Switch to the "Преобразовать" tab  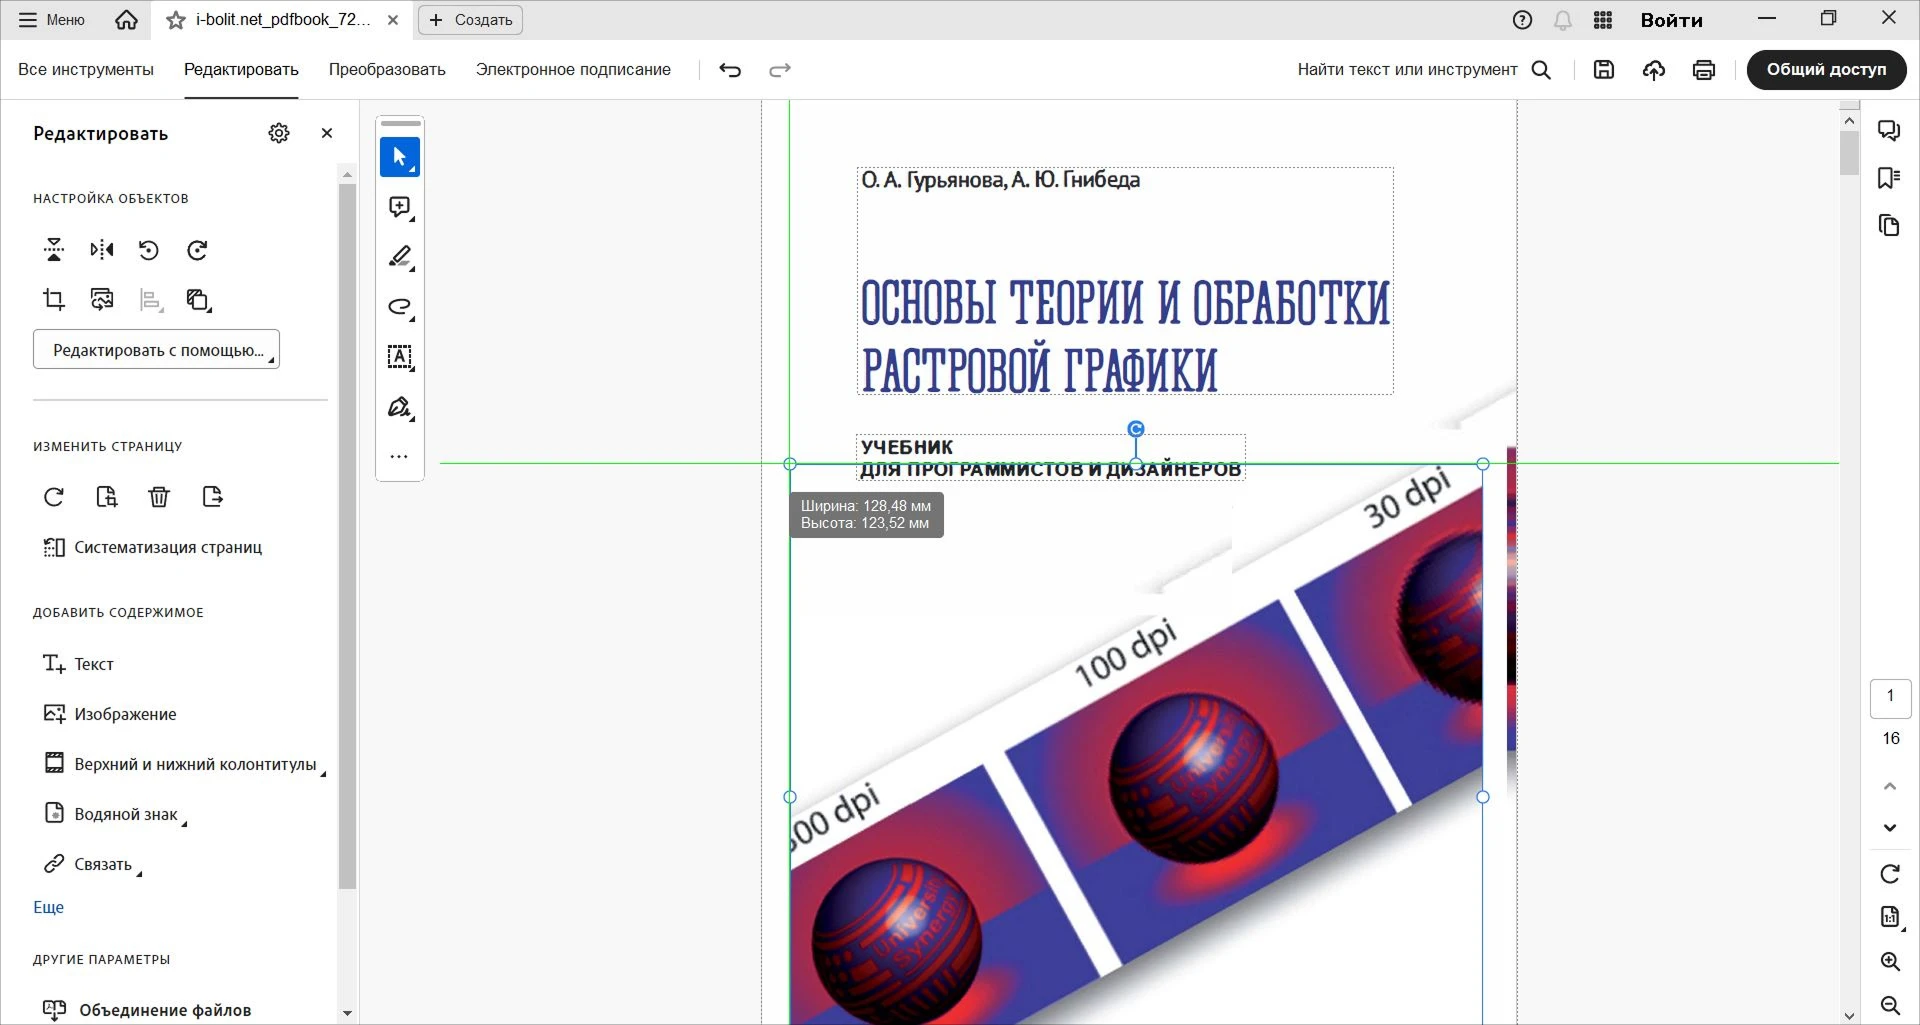tap(387, 70)
